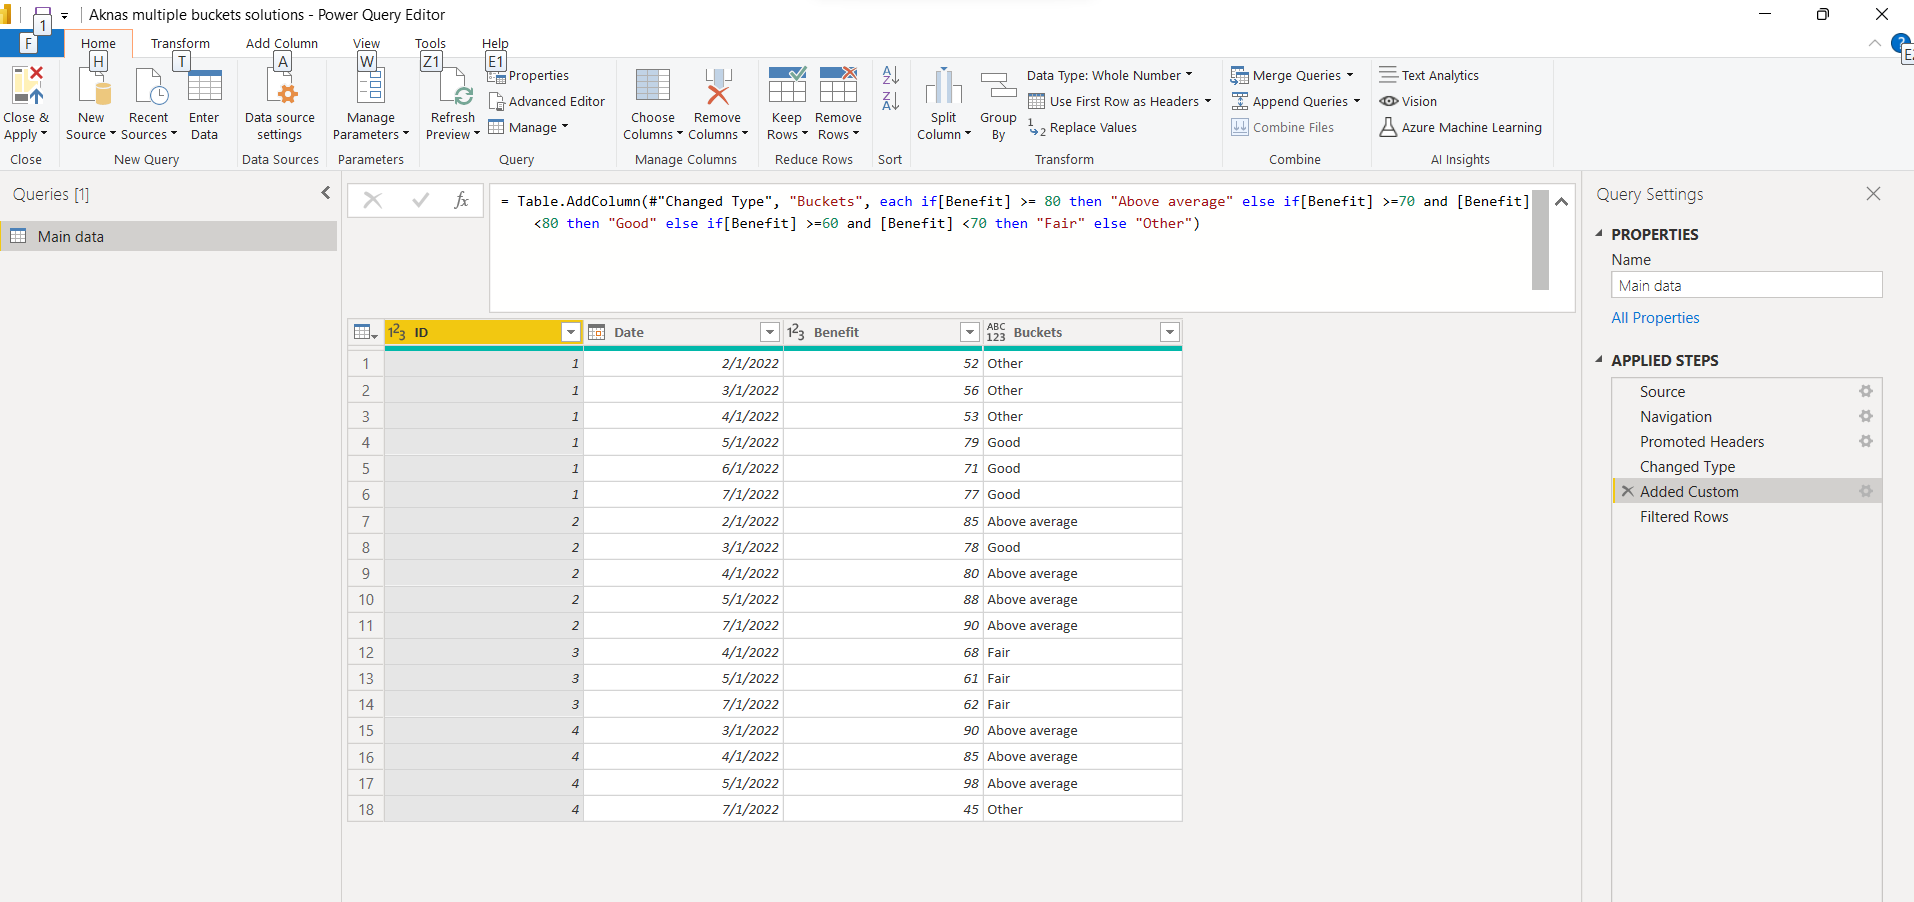Switch to the Add Column tab
The image size is (1914, 902).
282,43
